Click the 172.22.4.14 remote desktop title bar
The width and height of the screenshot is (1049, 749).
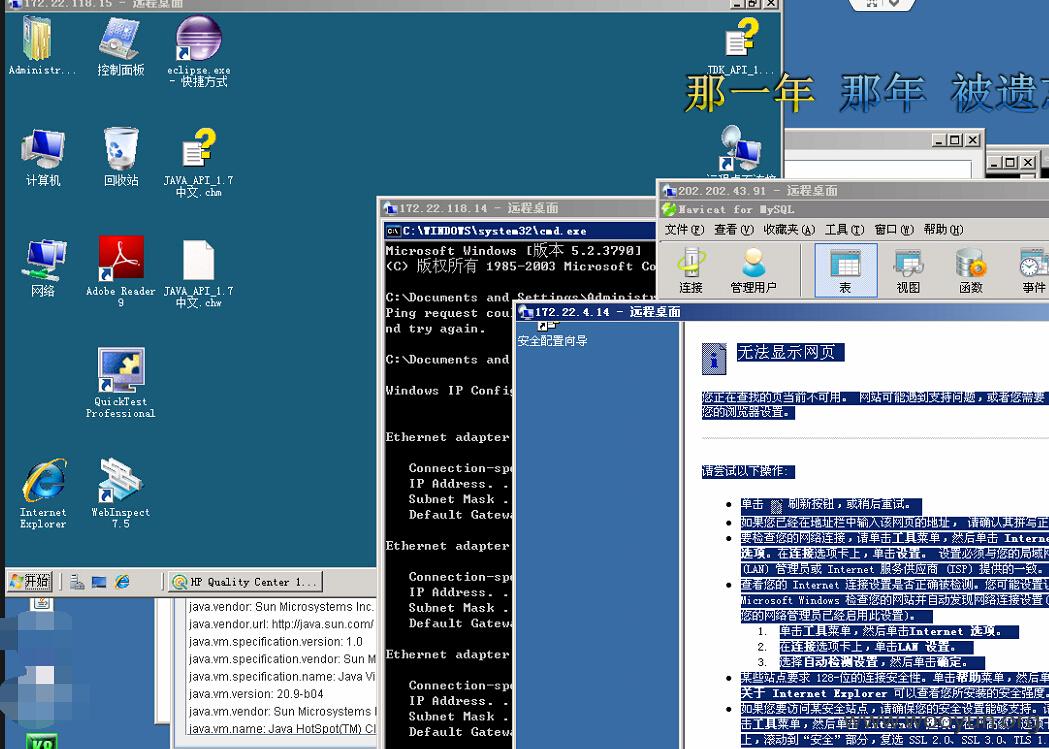[783, 312]
